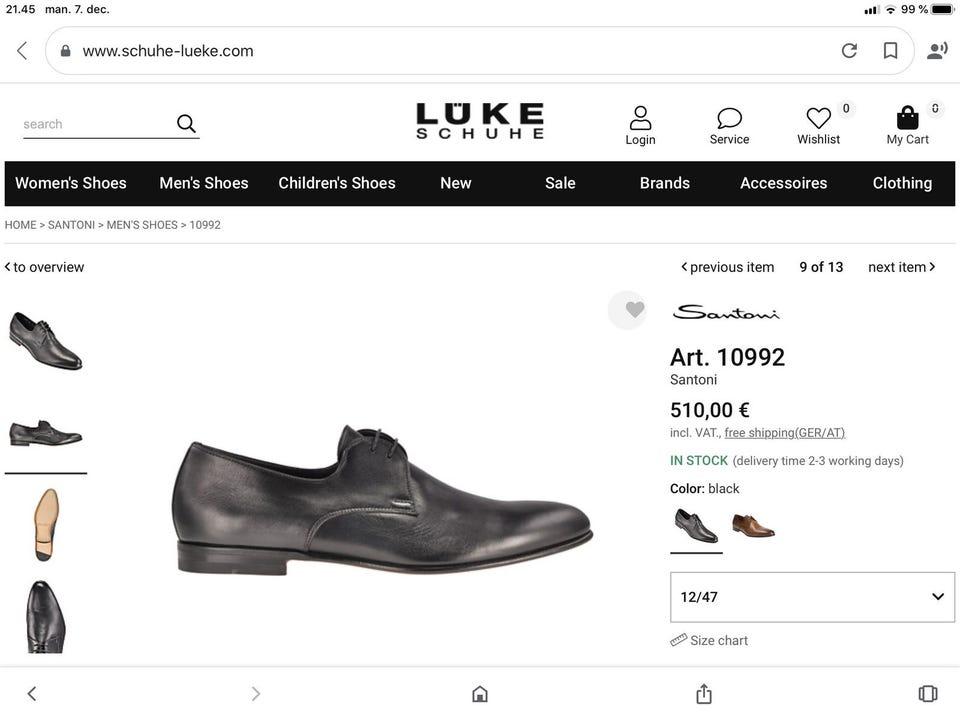Click the search input field
Viewport: 960px width, 720px height.
[95, 124]
